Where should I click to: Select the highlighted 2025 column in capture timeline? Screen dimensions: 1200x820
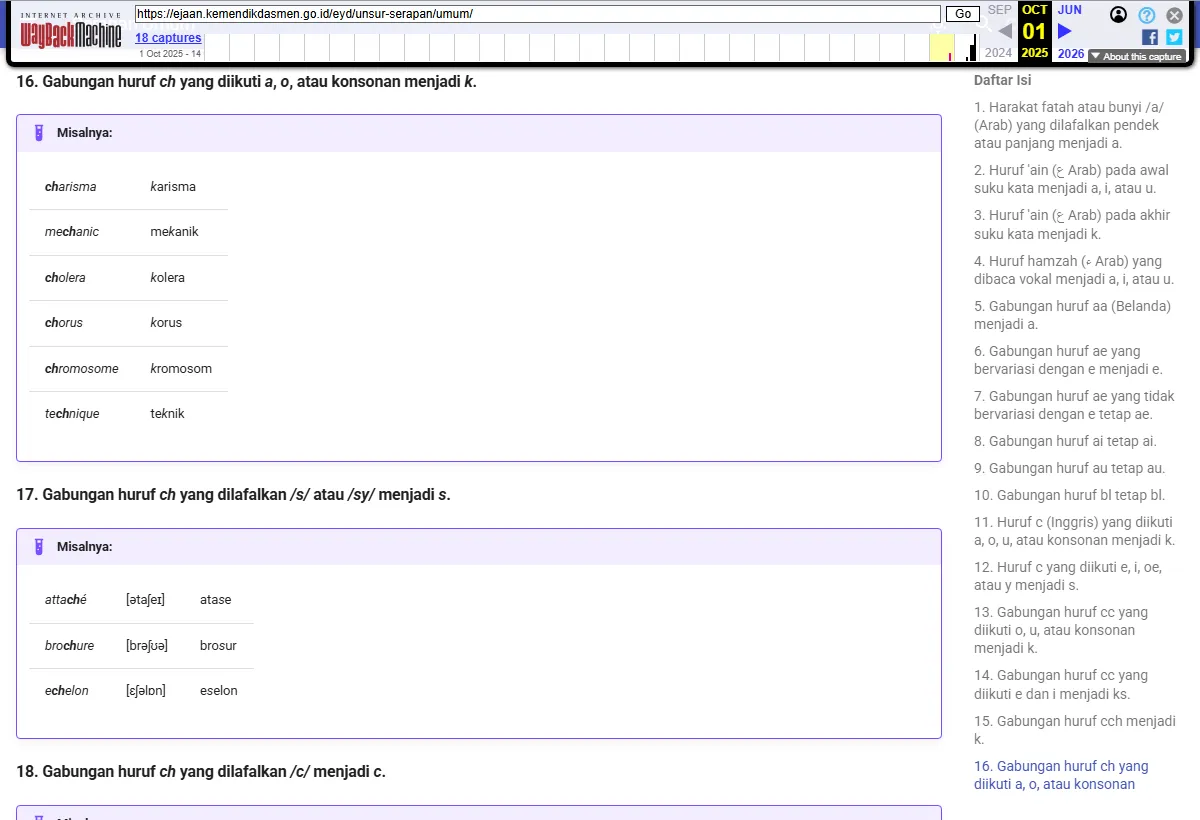(x=941, y=47)
